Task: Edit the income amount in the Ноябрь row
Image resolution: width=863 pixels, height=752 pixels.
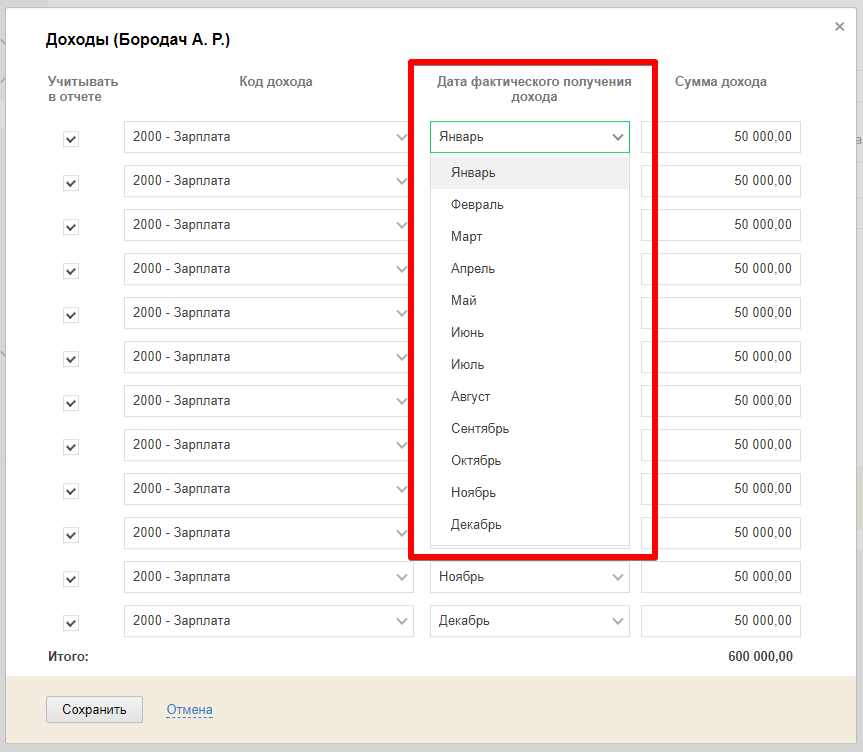Action: coord(720,576)
